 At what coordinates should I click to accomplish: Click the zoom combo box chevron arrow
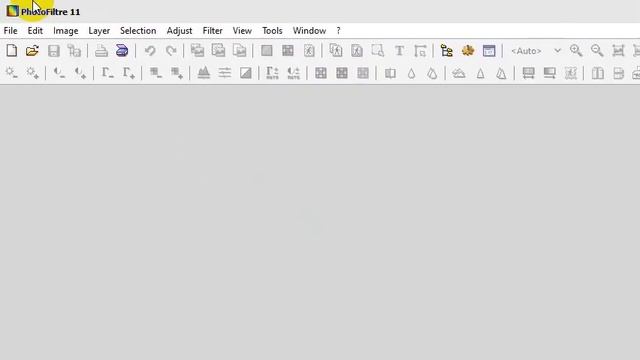click(557, 51)
